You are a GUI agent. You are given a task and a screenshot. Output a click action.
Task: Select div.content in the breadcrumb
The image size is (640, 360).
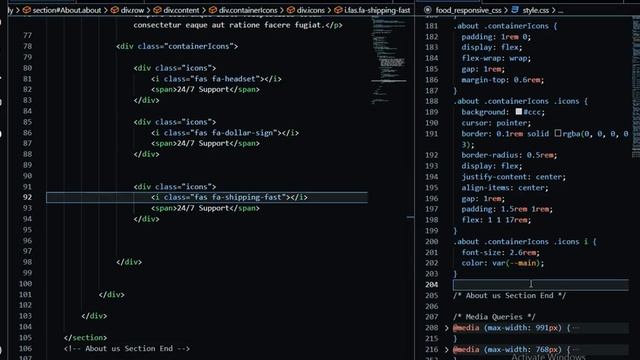[x=181, y=10]
